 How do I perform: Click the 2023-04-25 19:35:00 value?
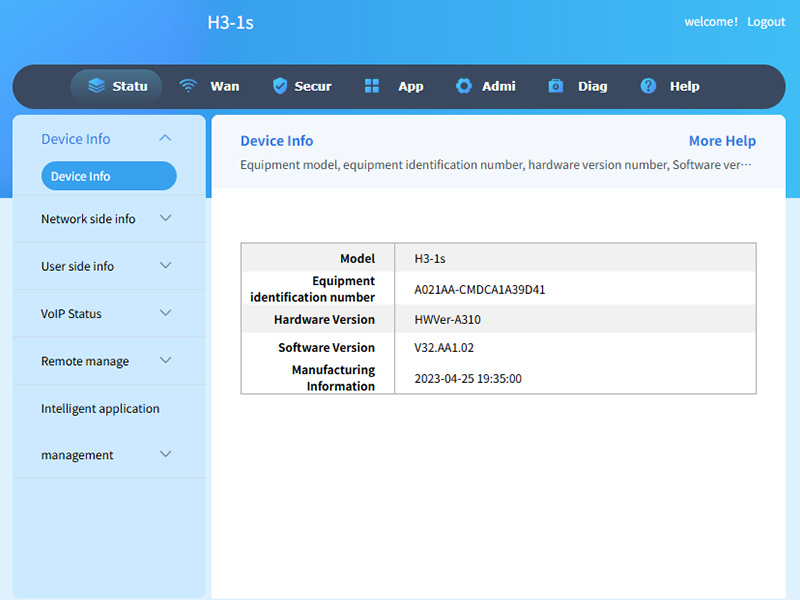pos(468,379)
